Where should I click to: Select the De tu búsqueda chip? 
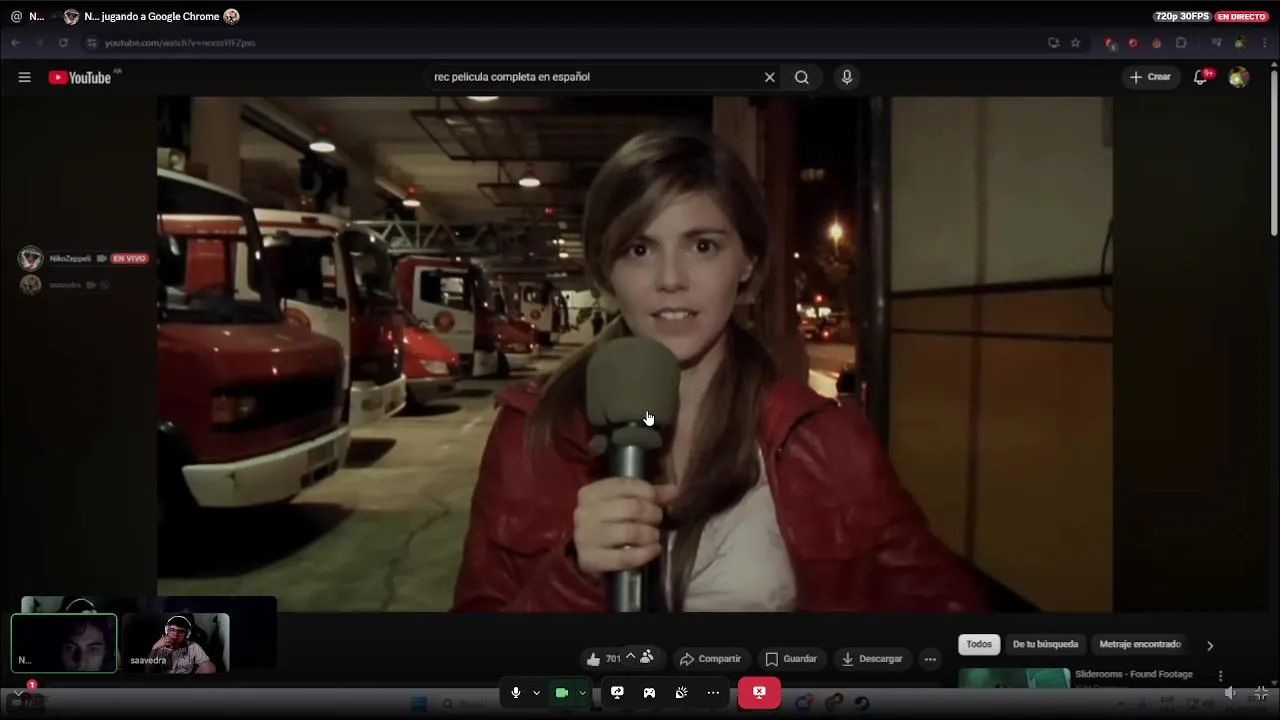click(1045, 645)
